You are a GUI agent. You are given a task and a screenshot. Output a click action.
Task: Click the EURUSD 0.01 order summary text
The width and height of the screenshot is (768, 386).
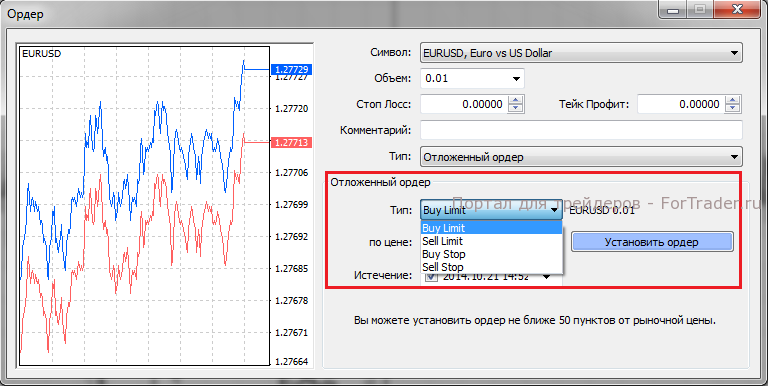coord(602,211)
